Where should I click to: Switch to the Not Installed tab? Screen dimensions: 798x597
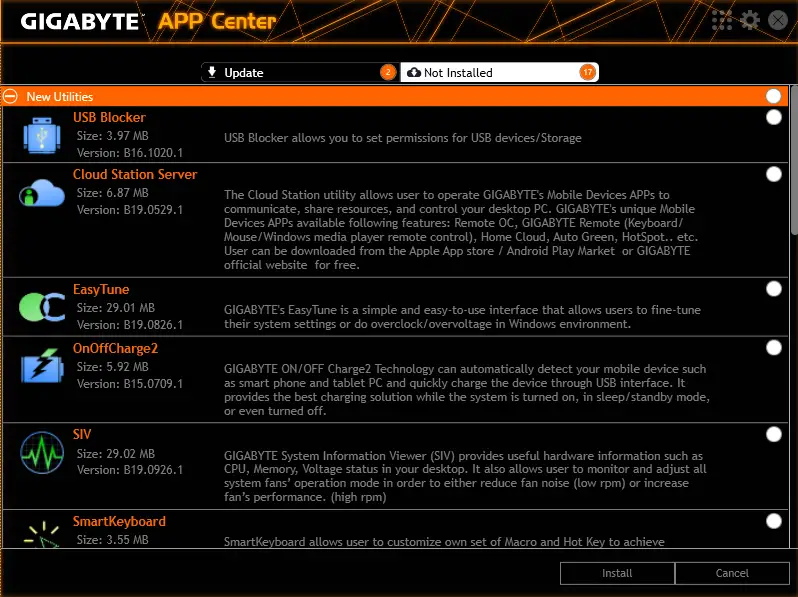point(499,72)
